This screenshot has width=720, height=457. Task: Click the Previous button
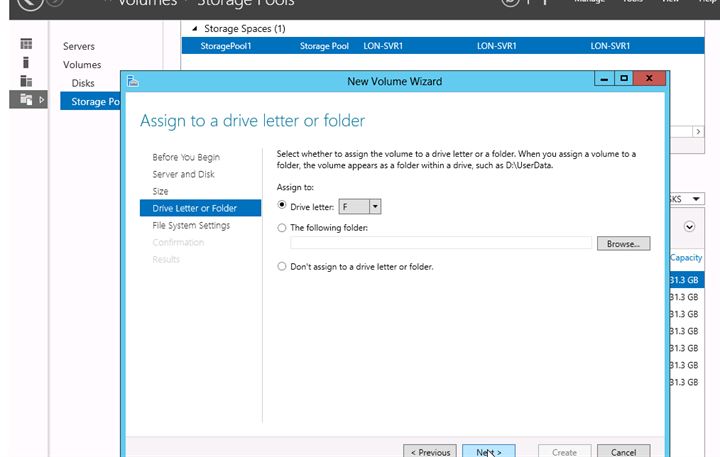pos(430,451)
